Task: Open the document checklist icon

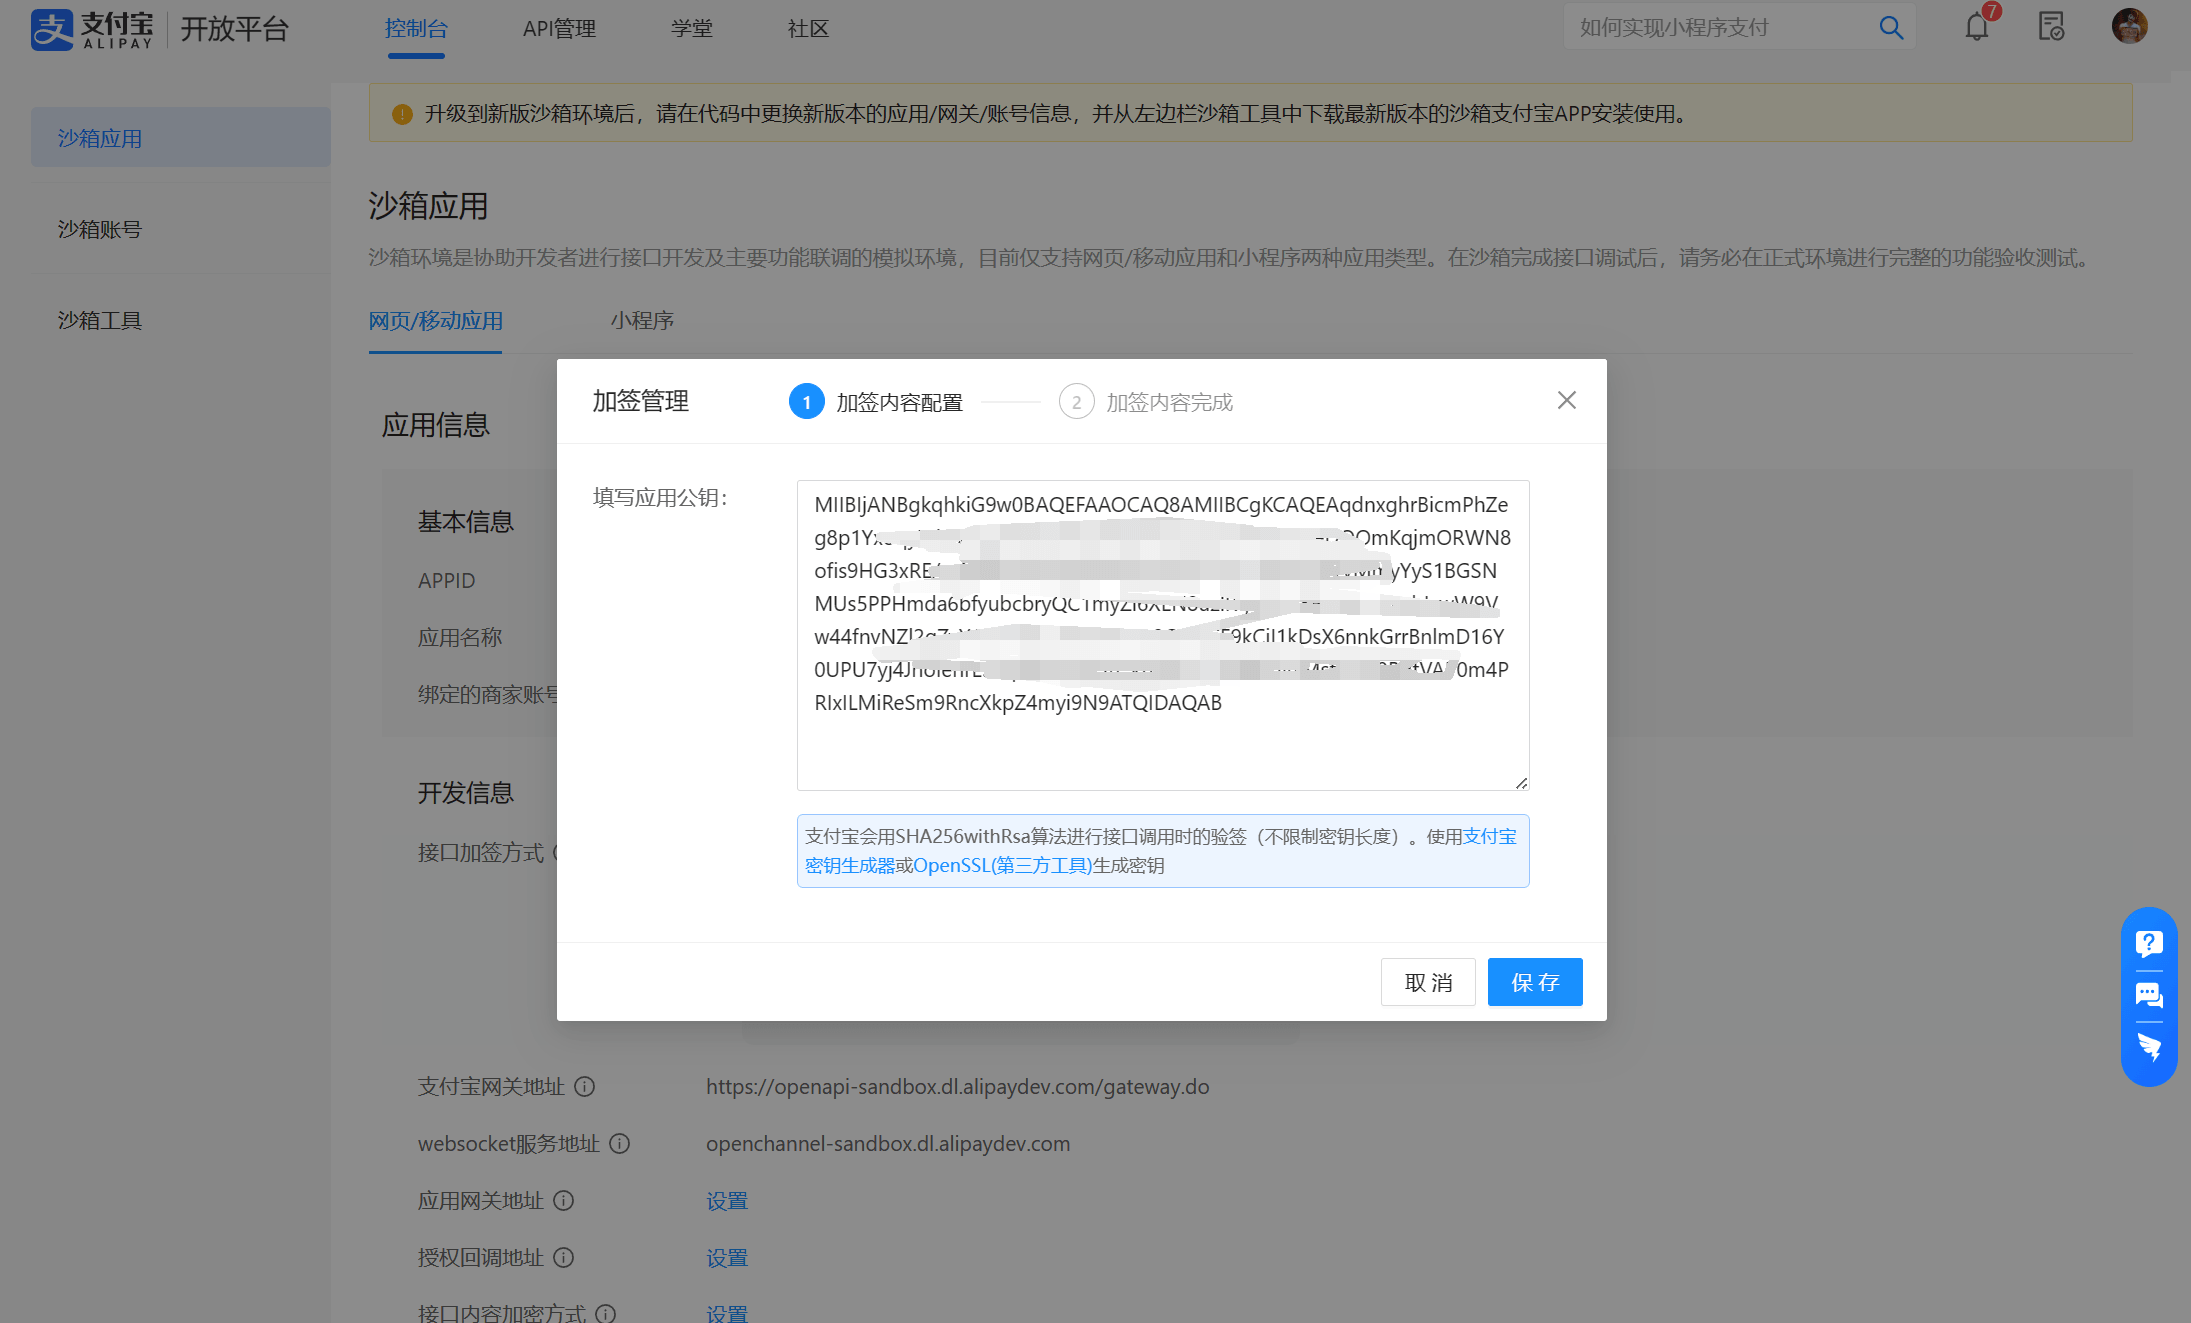Action: pos(2051,27)
